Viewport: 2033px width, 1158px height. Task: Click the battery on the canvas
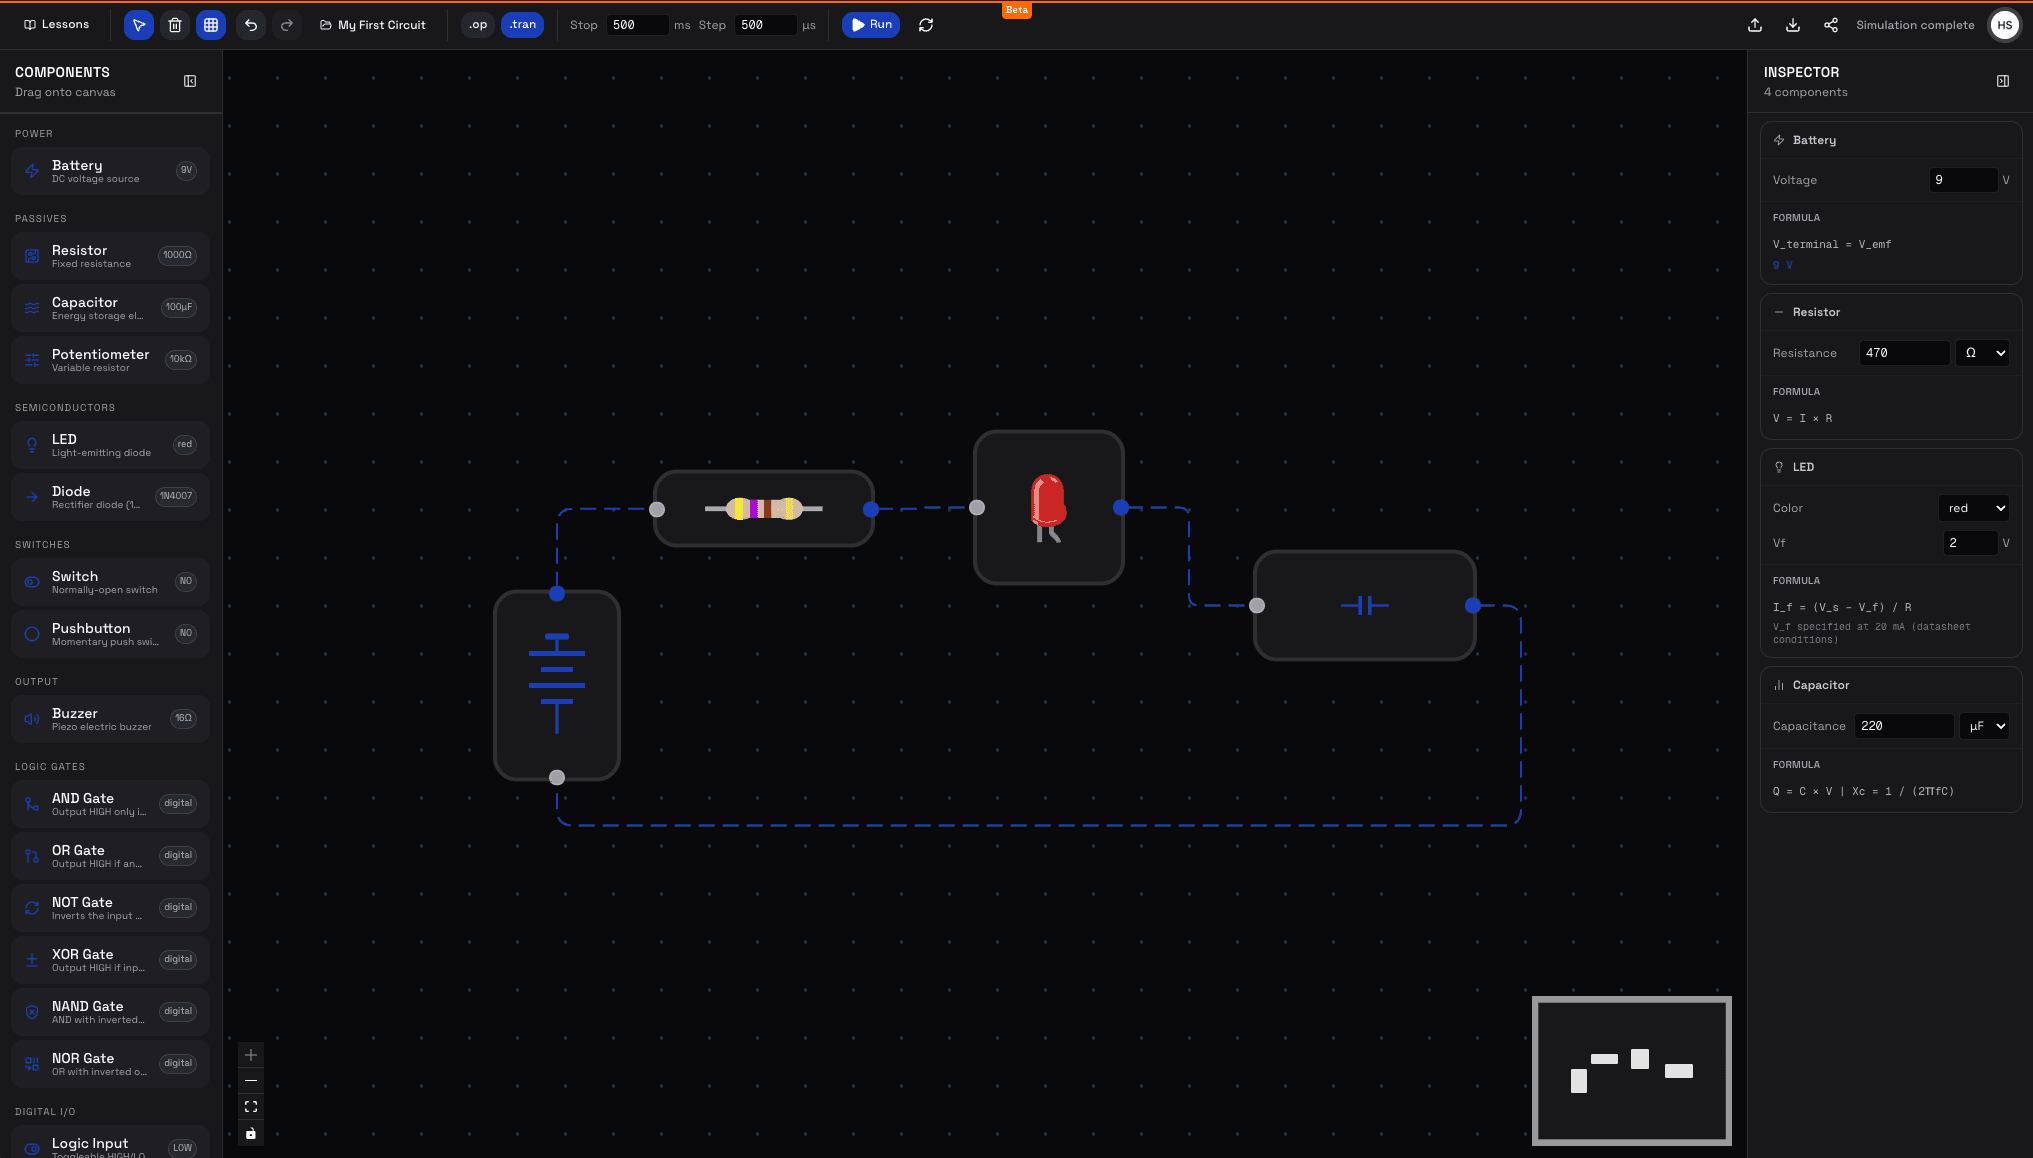pos(557,685)
